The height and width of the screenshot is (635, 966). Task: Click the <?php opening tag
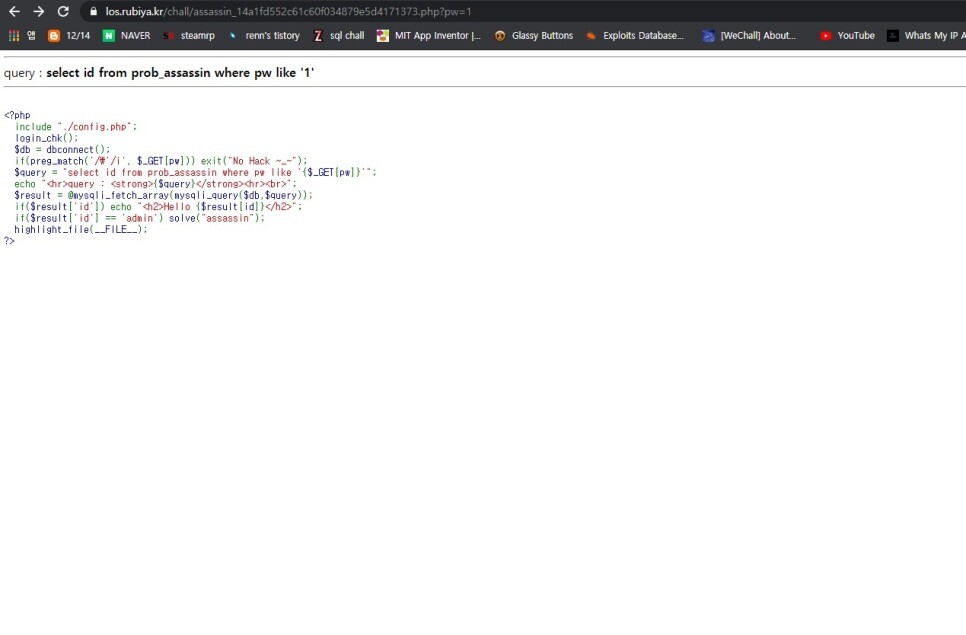17,115
